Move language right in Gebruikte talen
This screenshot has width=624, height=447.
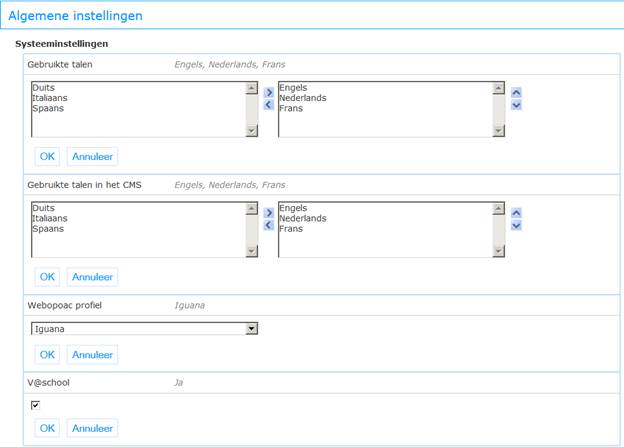coord(269,93)
